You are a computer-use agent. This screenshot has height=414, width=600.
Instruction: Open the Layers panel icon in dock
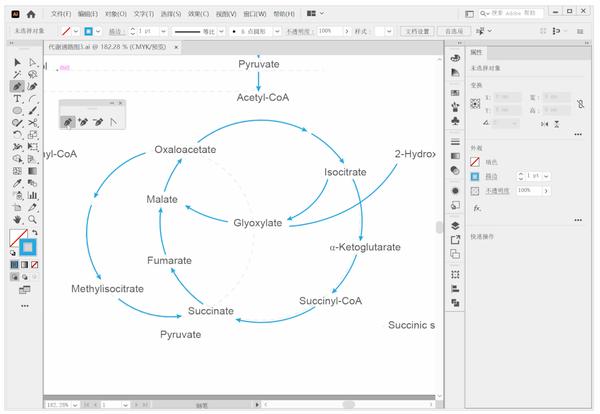click(455, 226)
